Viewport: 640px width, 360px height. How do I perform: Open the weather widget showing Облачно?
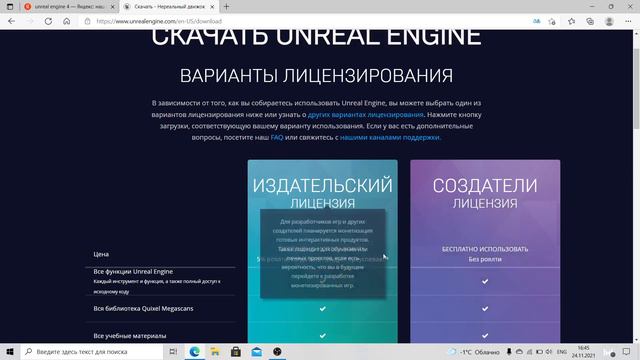coord(474,352)
